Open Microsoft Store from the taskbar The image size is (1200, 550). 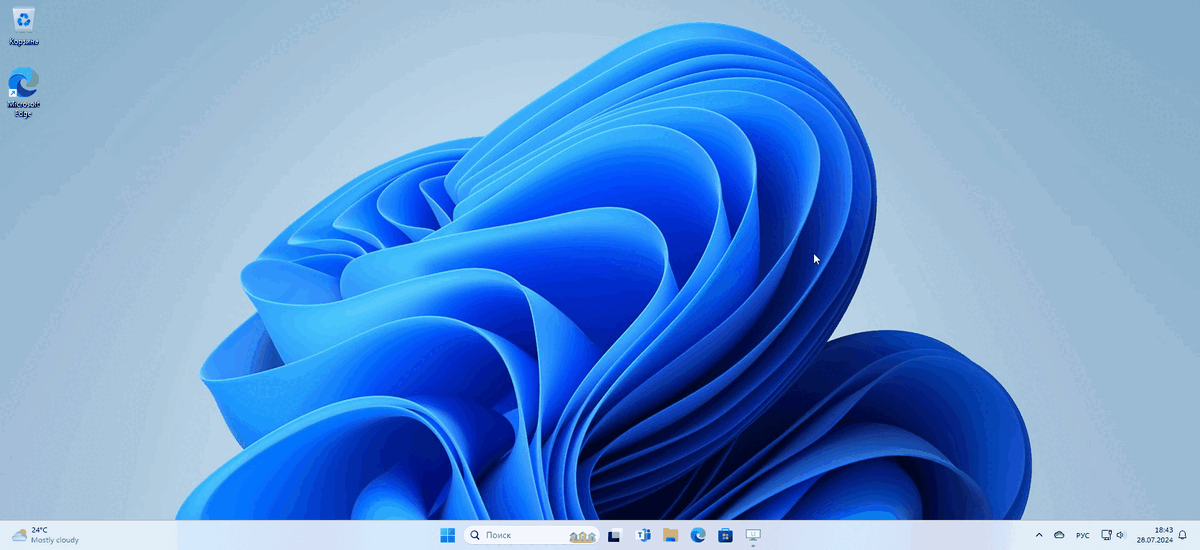[x=726, y=535]
